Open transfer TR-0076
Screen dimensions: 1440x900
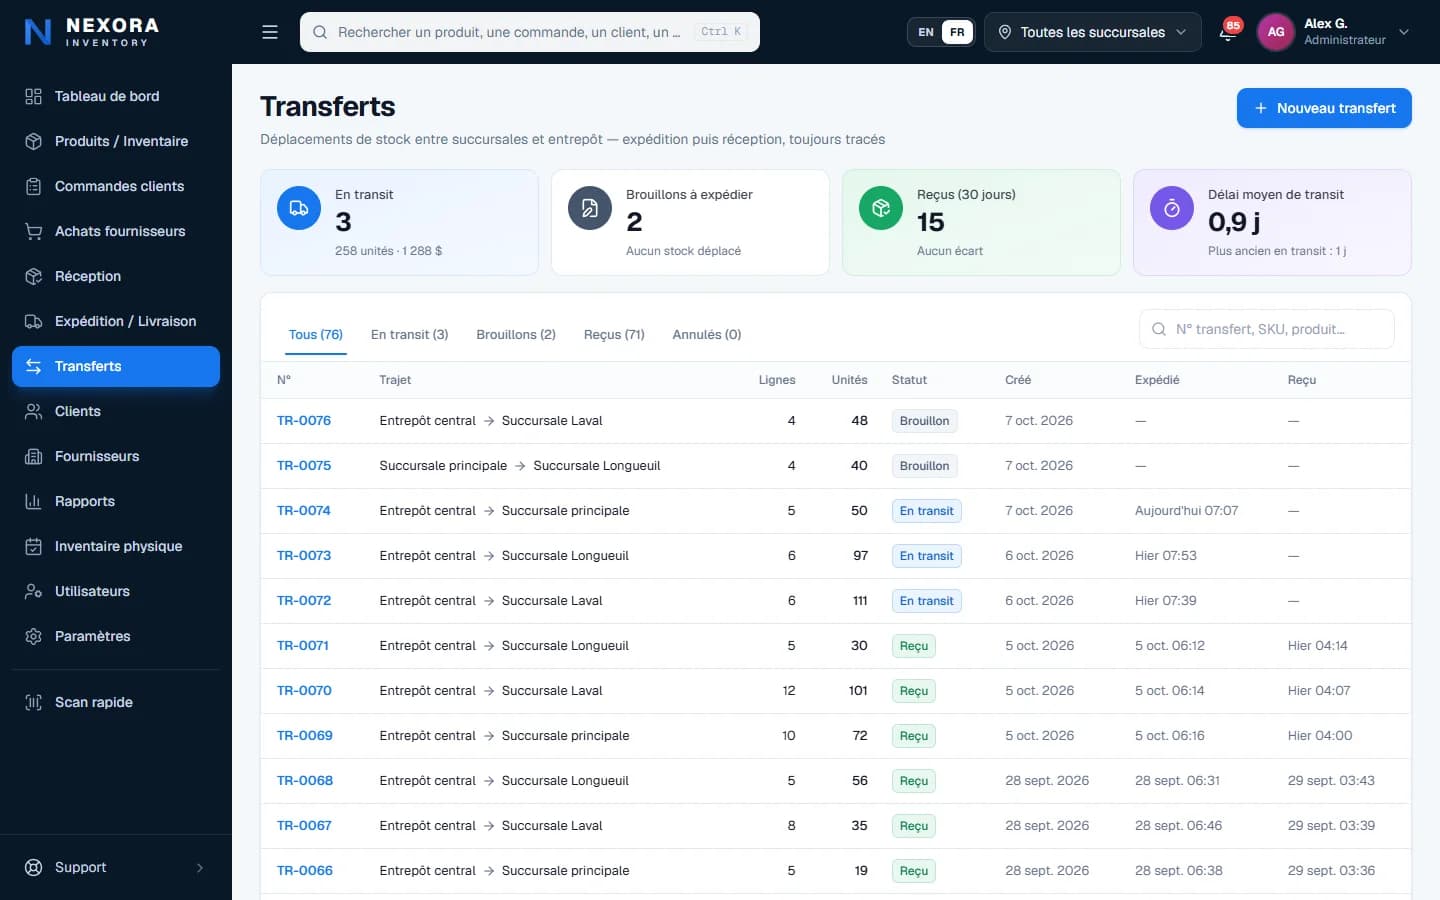(304, 421)
